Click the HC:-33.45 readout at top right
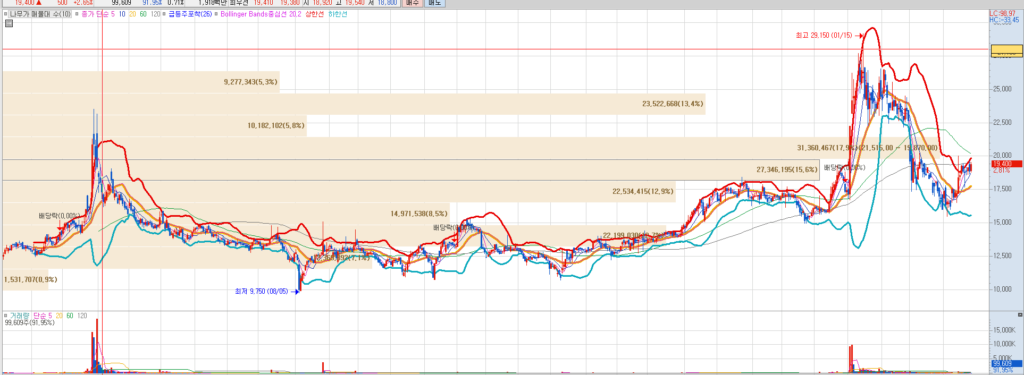 (x=1004, y=20)
